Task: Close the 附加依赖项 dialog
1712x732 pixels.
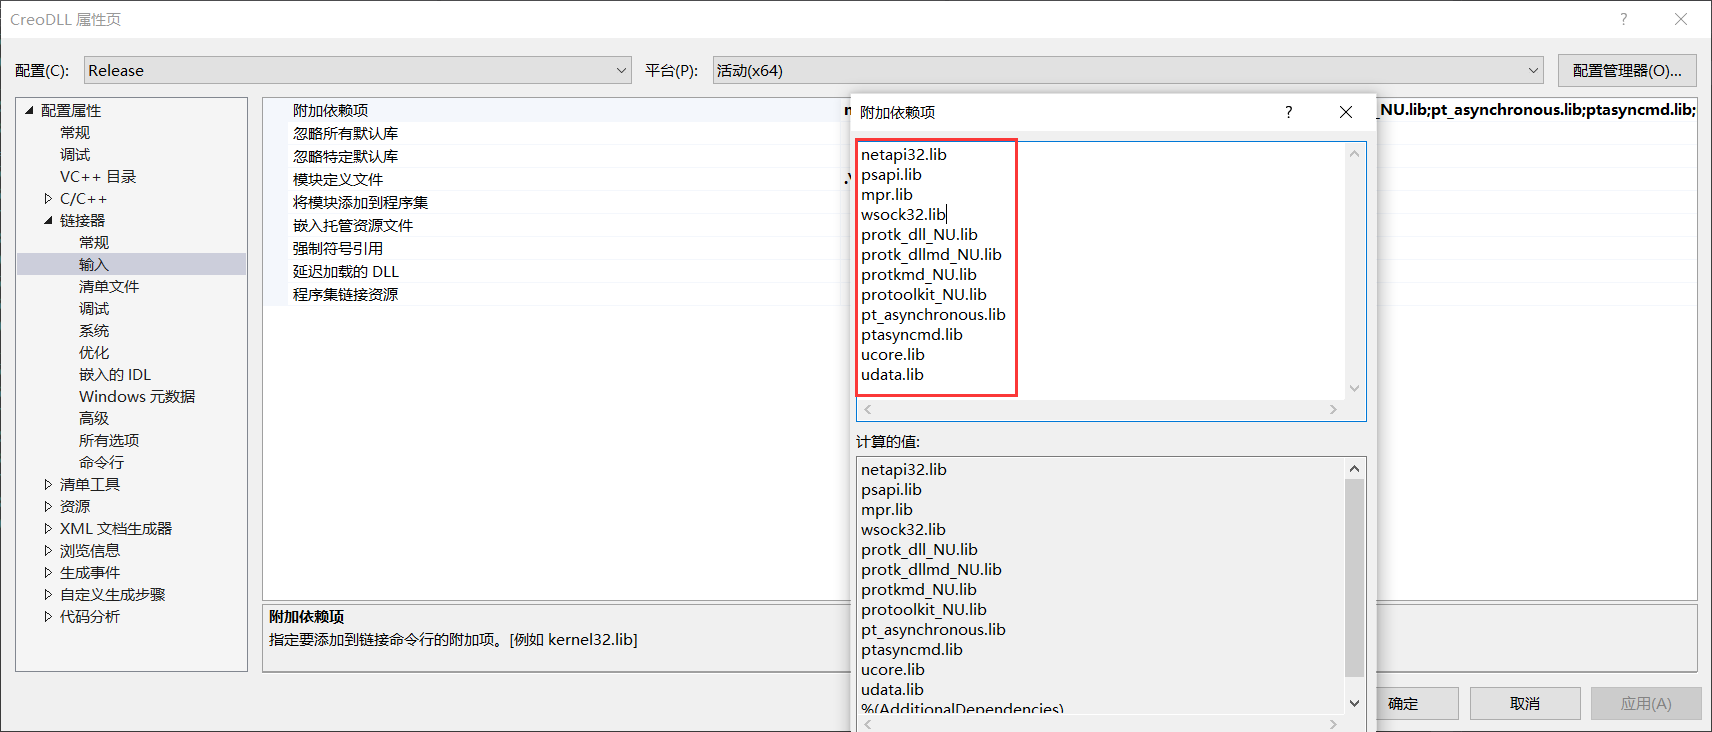Action: (1346, 112)
